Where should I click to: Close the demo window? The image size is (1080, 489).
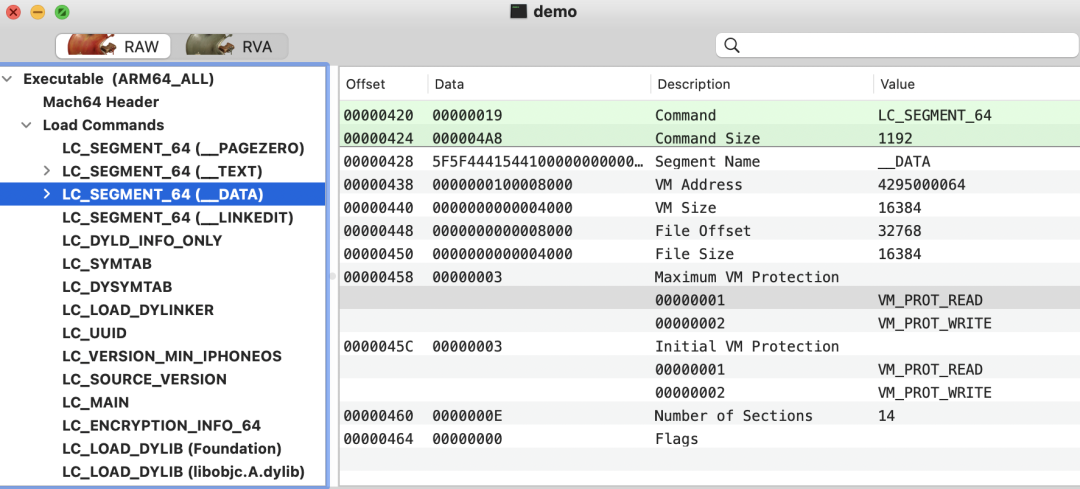tap(13, 12)
